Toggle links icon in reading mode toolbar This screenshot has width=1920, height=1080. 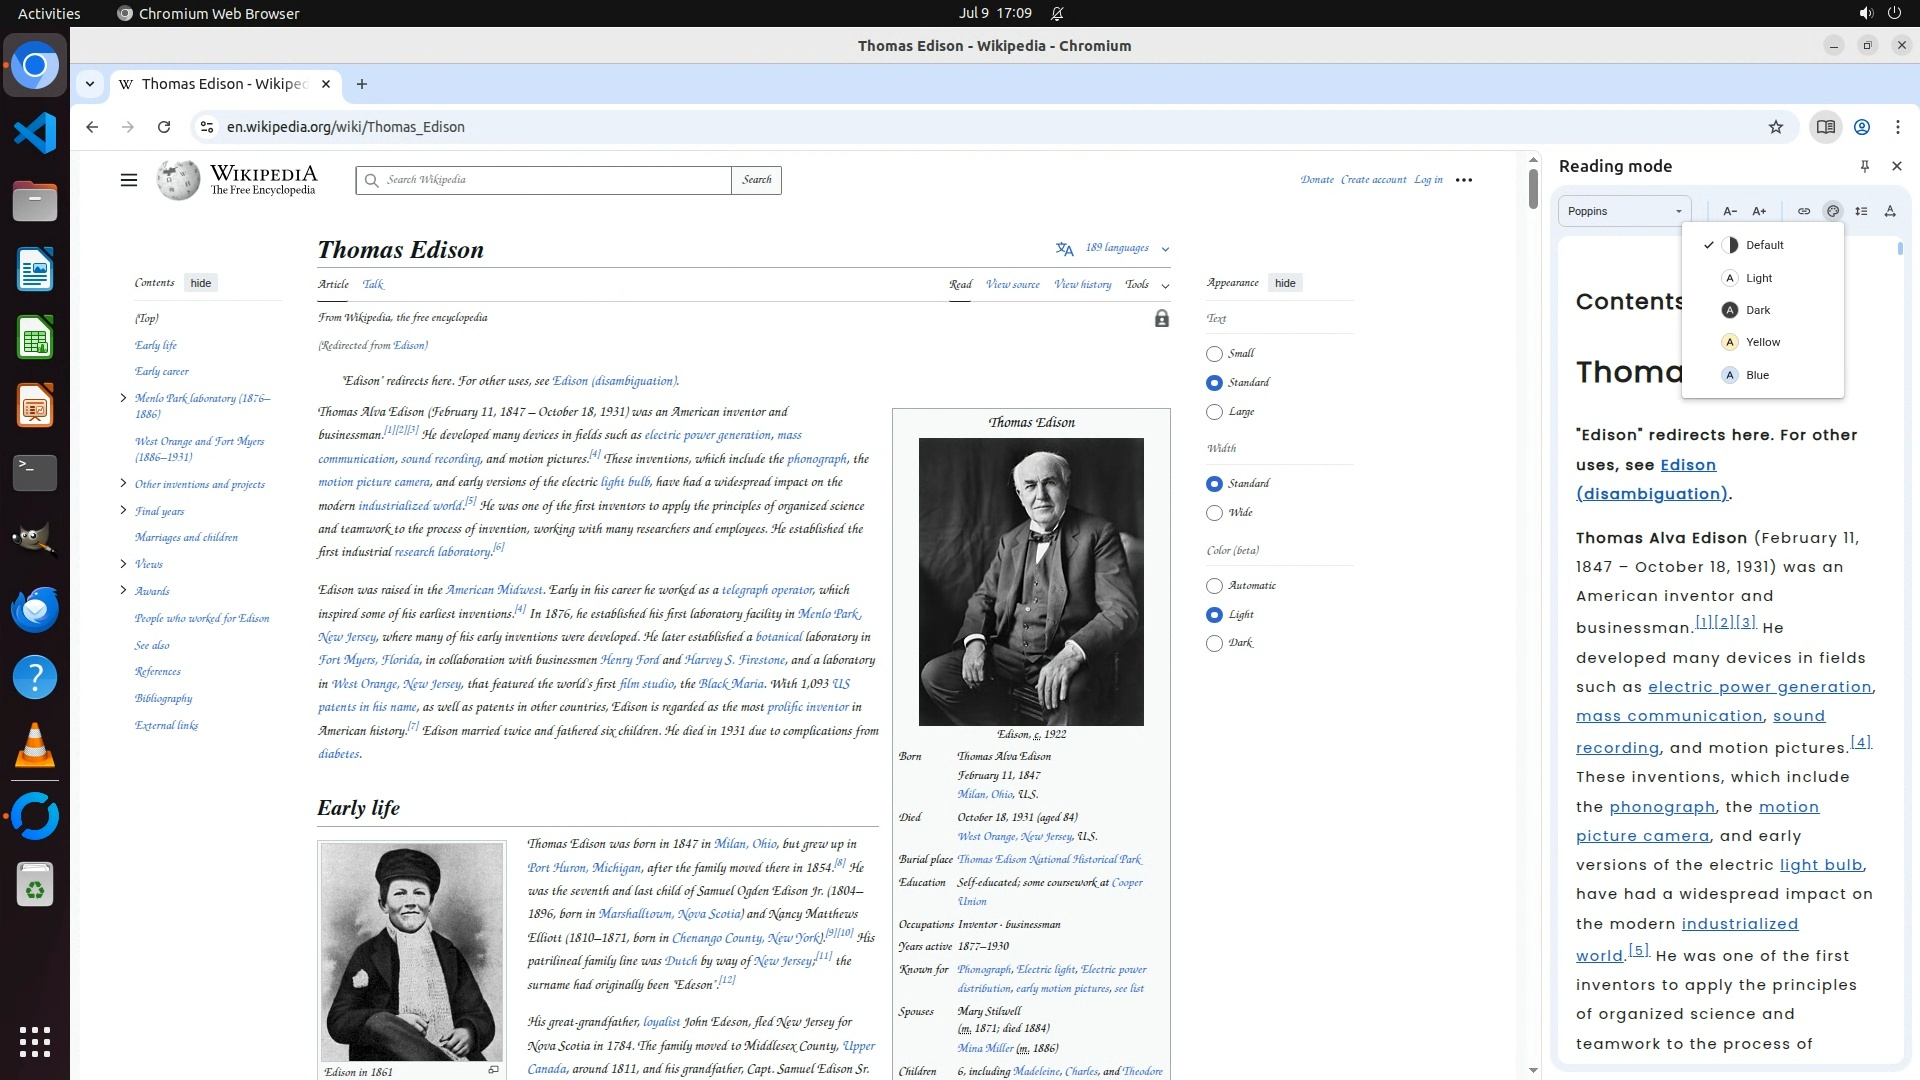coord(1804,211)
